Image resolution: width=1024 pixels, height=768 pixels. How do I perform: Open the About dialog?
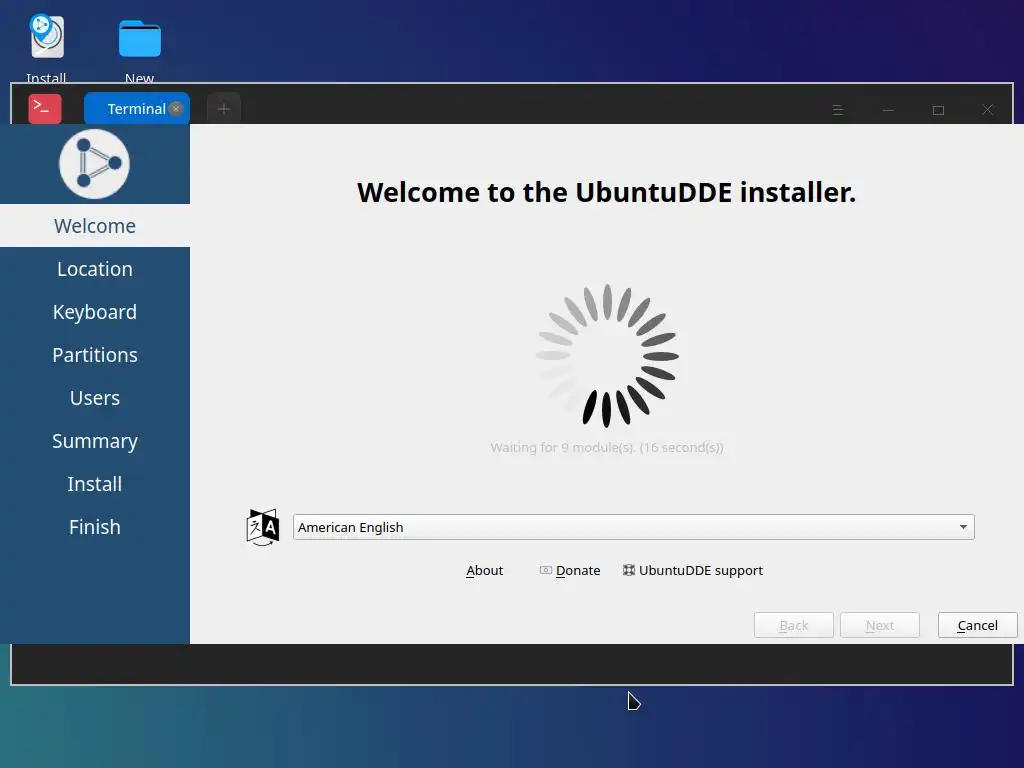coord(485,570)
